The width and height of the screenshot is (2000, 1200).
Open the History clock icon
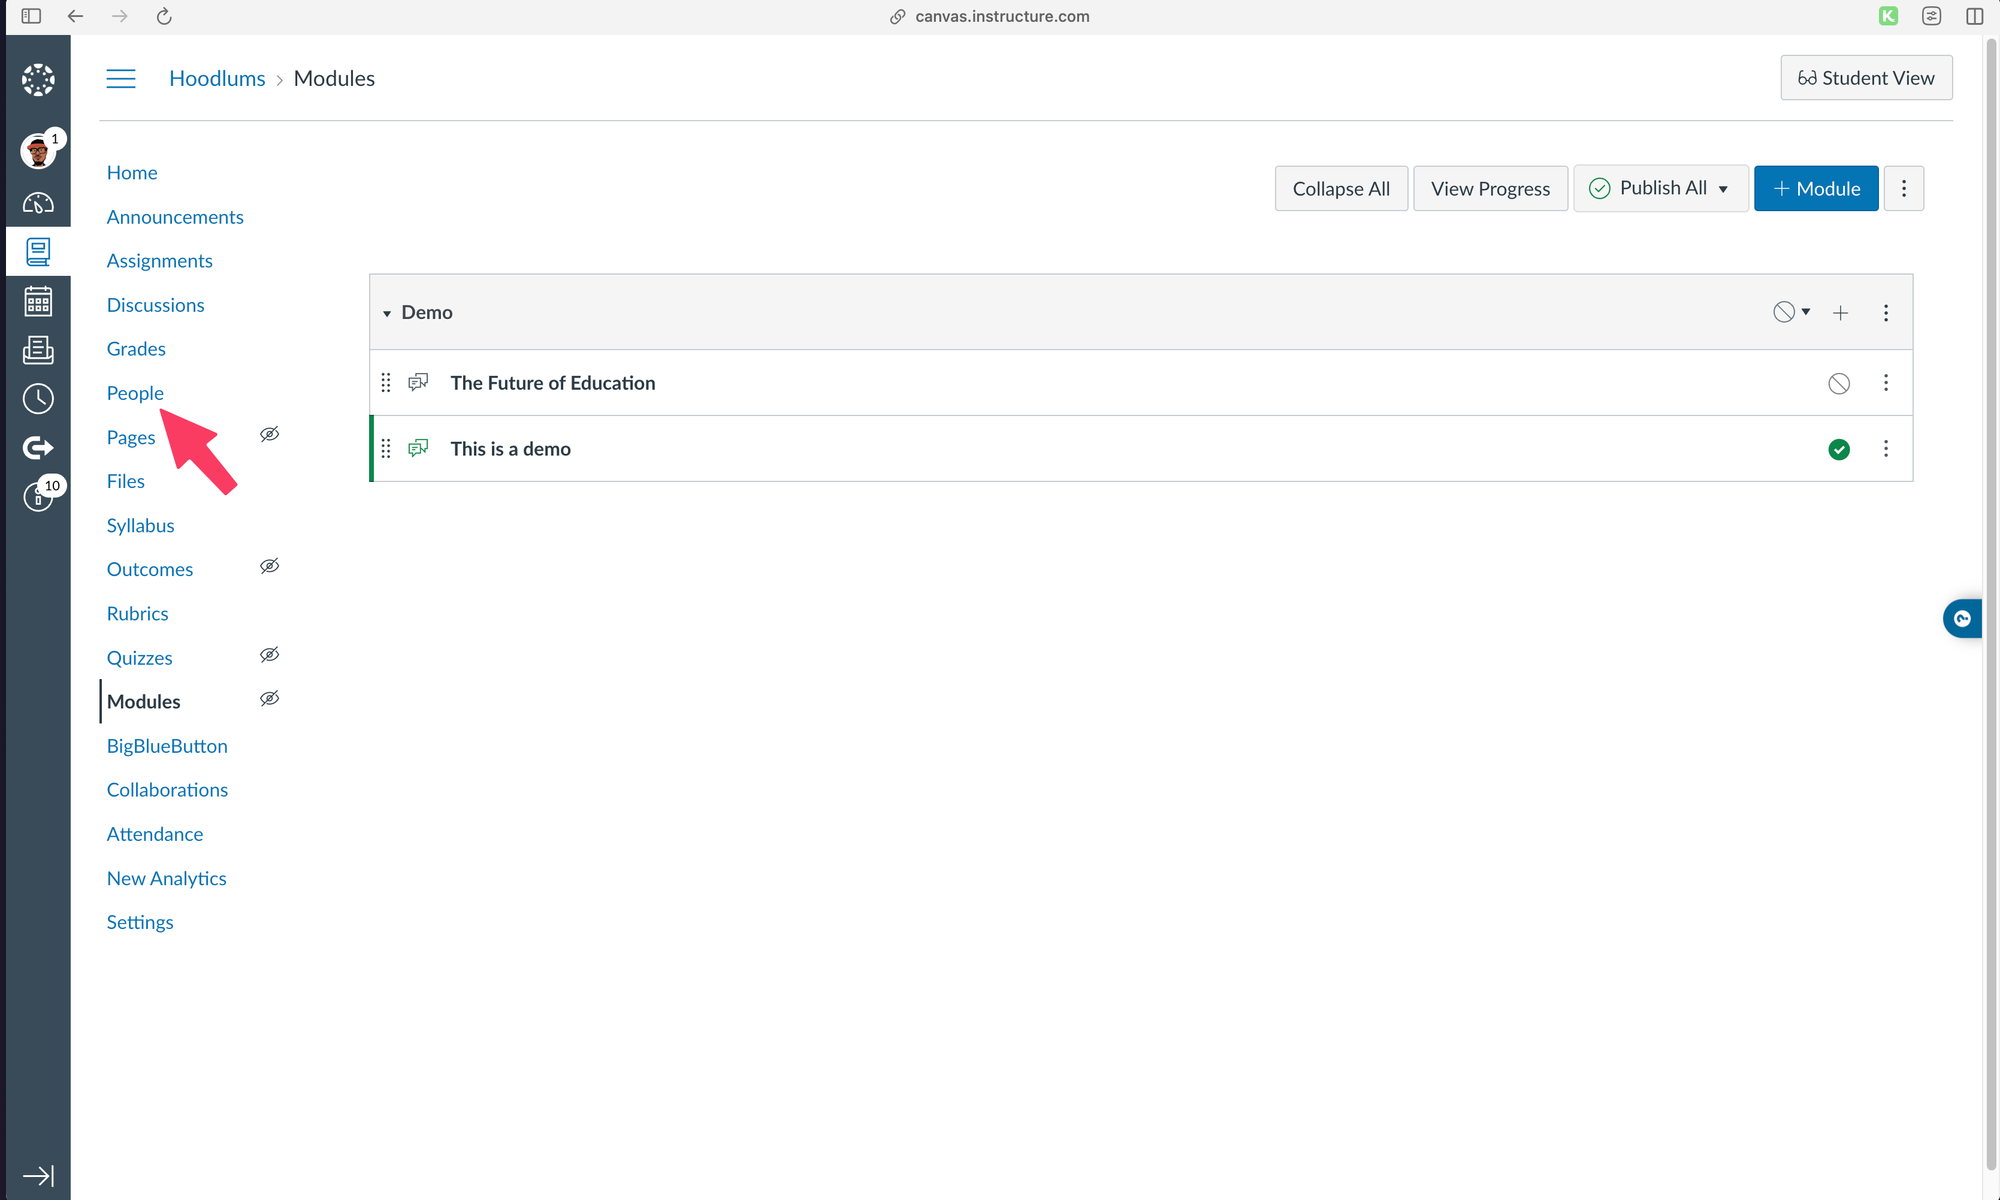tap(38, 399)
